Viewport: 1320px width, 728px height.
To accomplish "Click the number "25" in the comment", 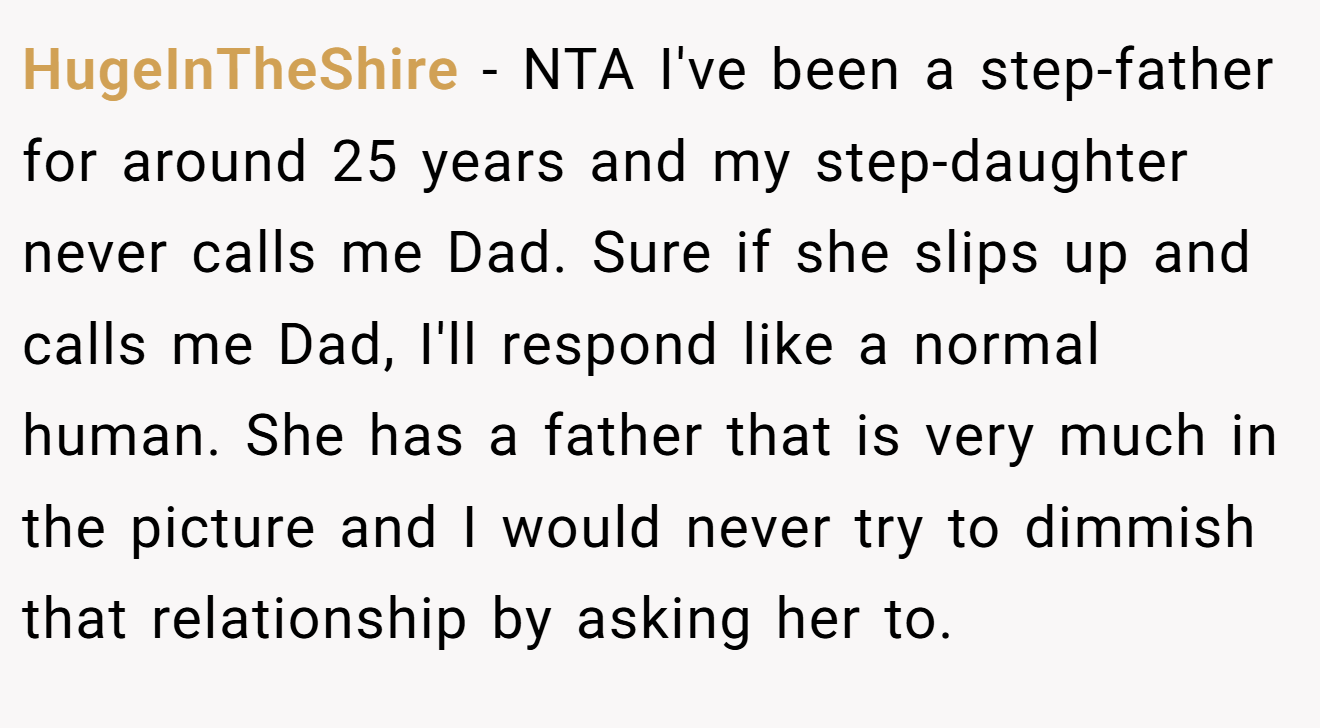I will (366, 163).
